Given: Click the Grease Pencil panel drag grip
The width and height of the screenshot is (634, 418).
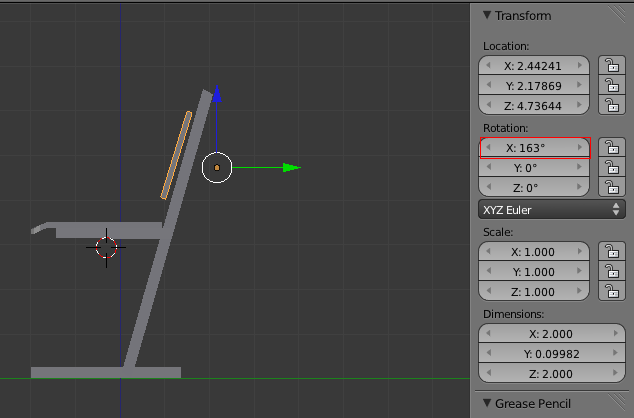Looking at the screenshot, I should click(619, 401).
